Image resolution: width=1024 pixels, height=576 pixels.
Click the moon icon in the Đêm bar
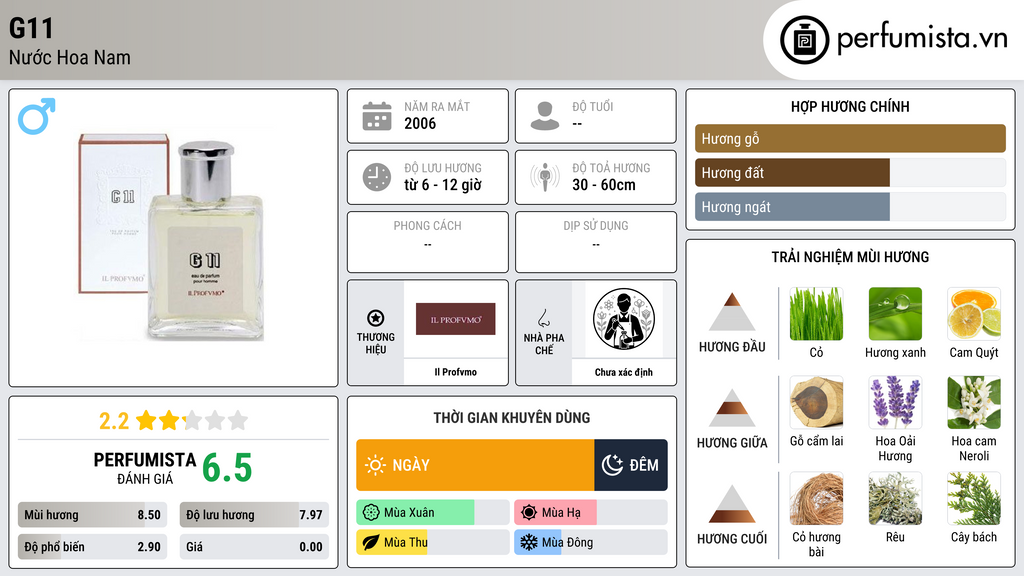[x=612, y=465]
